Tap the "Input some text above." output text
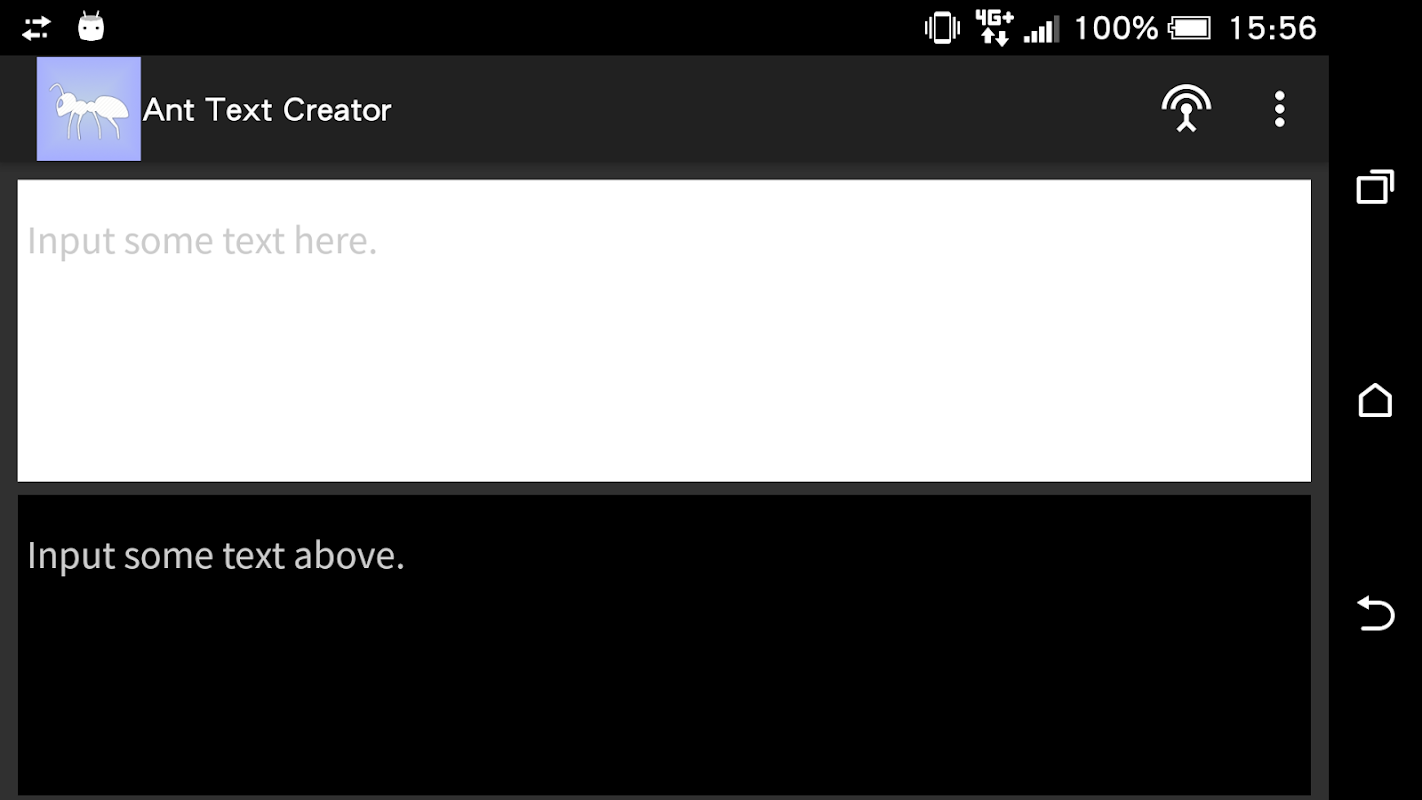1422x800 pixels. tap(216, 556)
